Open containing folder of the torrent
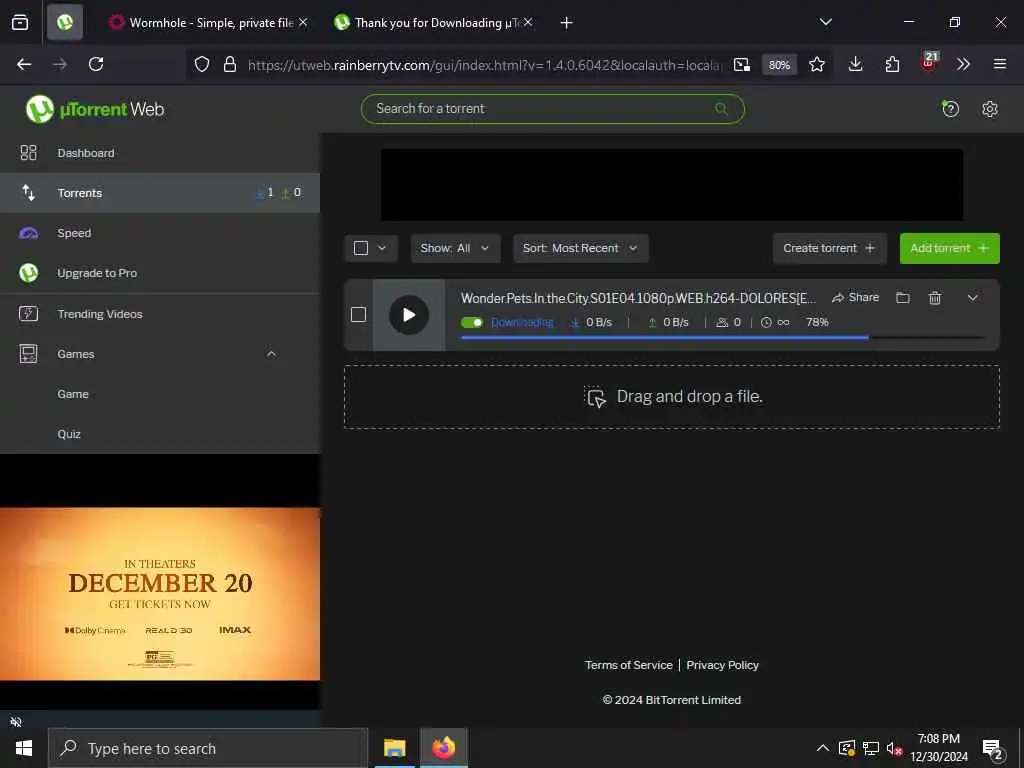The width and height of the screenshot is (1024, 768). coord(903,298)
